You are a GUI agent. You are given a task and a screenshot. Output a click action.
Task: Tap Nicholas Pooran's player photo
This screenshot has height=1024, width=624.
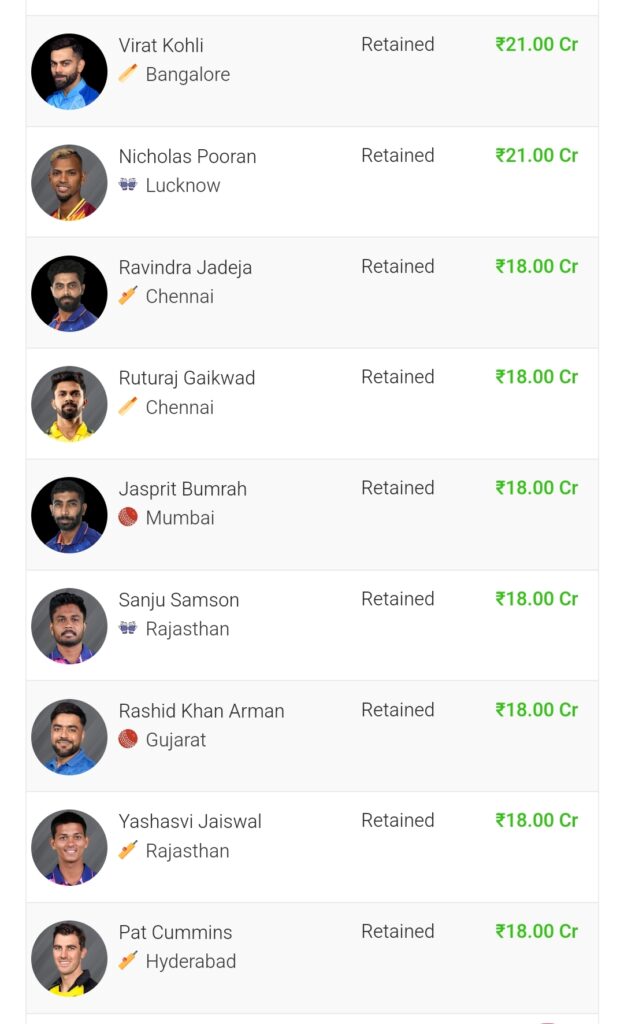click(69, 182)
